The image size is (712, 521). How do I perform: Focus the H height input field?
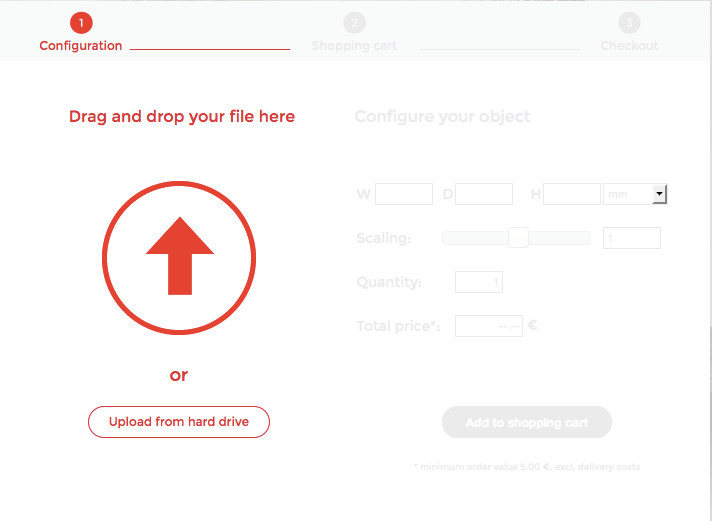[572, 194]
